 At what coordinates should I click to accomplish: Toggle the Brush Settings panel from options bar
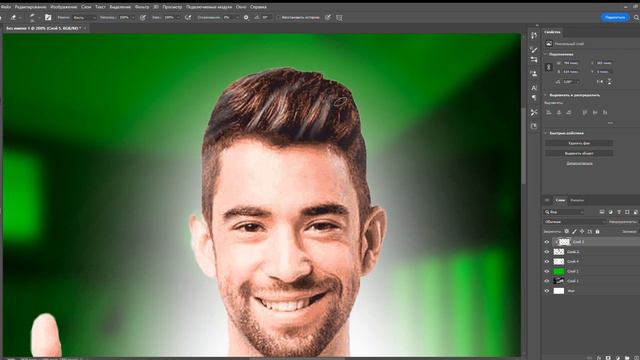pyautogui.click(x=48, y=18)
